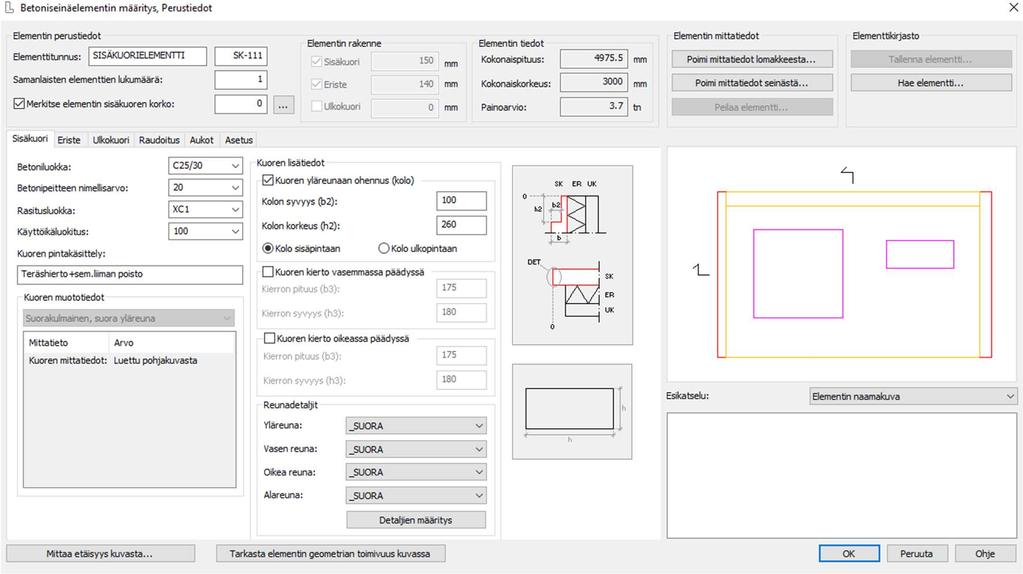The height and width of the screenshot is (574, 1023).
Task: Click the Elementtitunnus name field
Action: point(147,56)
